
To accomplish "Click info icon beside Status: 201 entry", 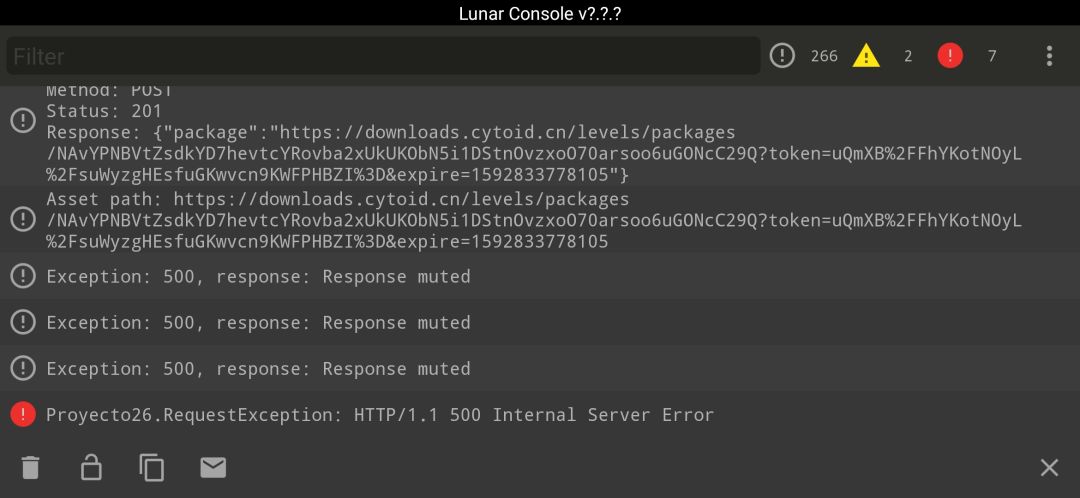I will coord(23,121).
